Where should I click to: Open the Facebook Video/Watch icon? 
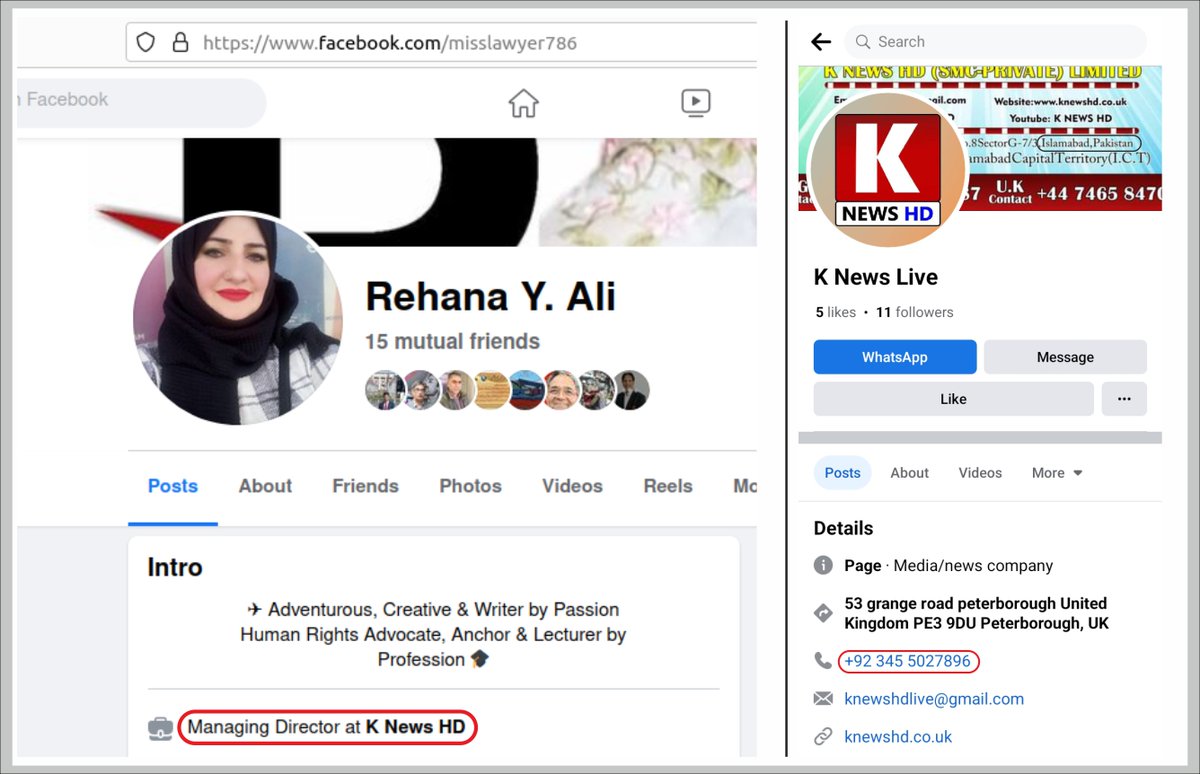695,102
